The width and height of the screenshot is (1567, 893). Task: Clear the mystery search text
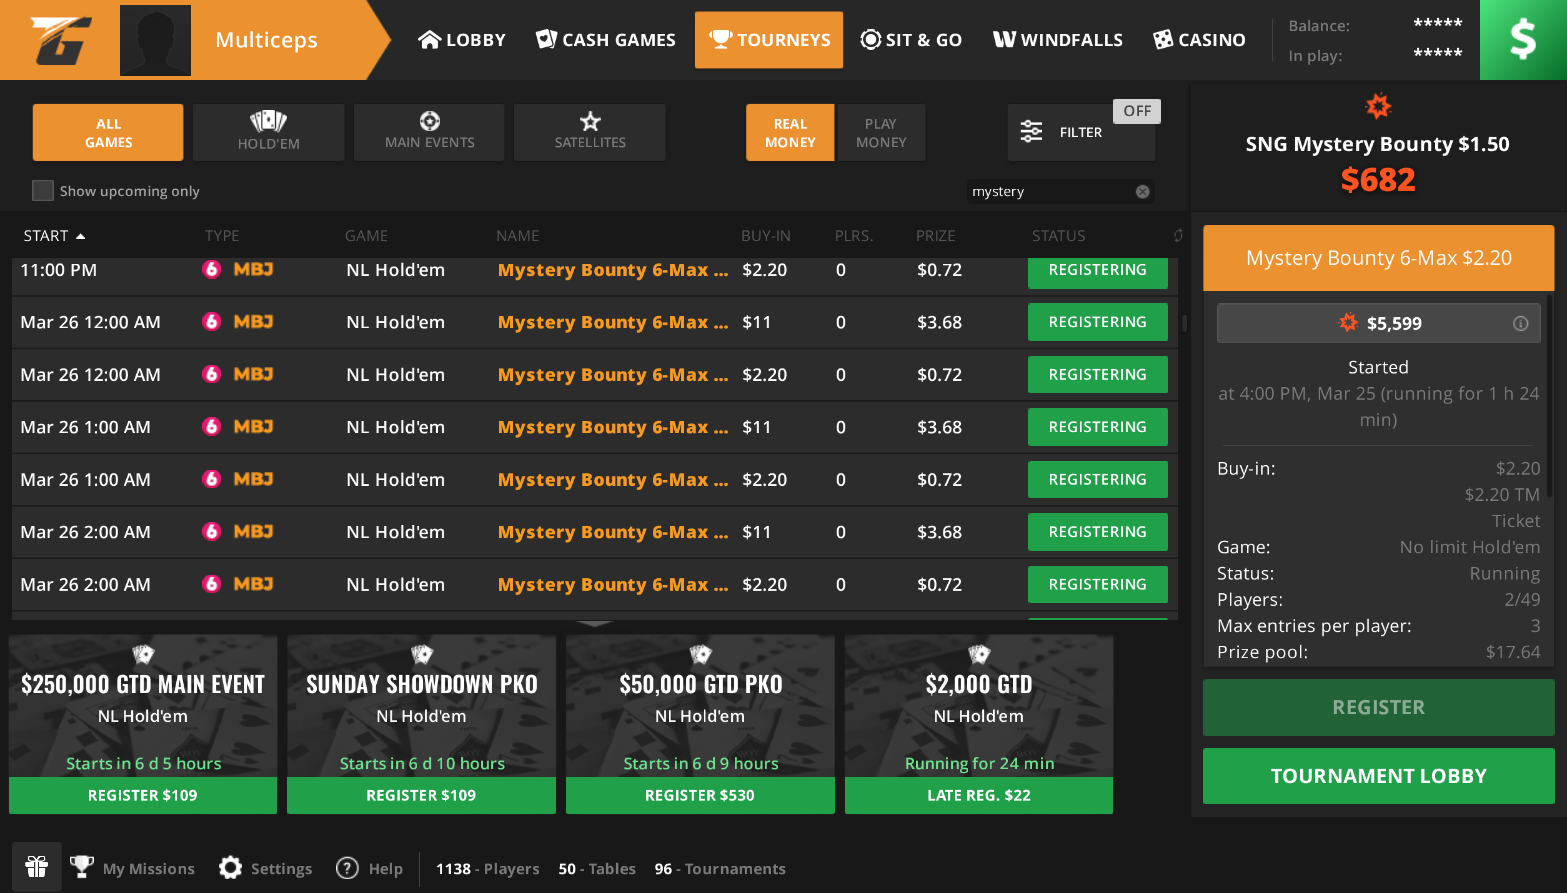(x=1142, y=192)
